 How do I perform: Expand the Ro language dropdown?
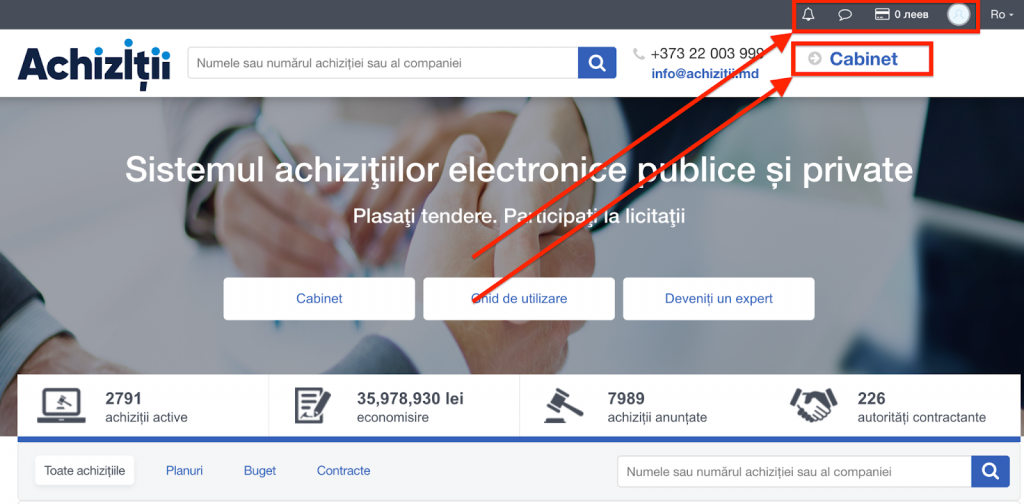pyautogui.click(x=1001, y=14)
